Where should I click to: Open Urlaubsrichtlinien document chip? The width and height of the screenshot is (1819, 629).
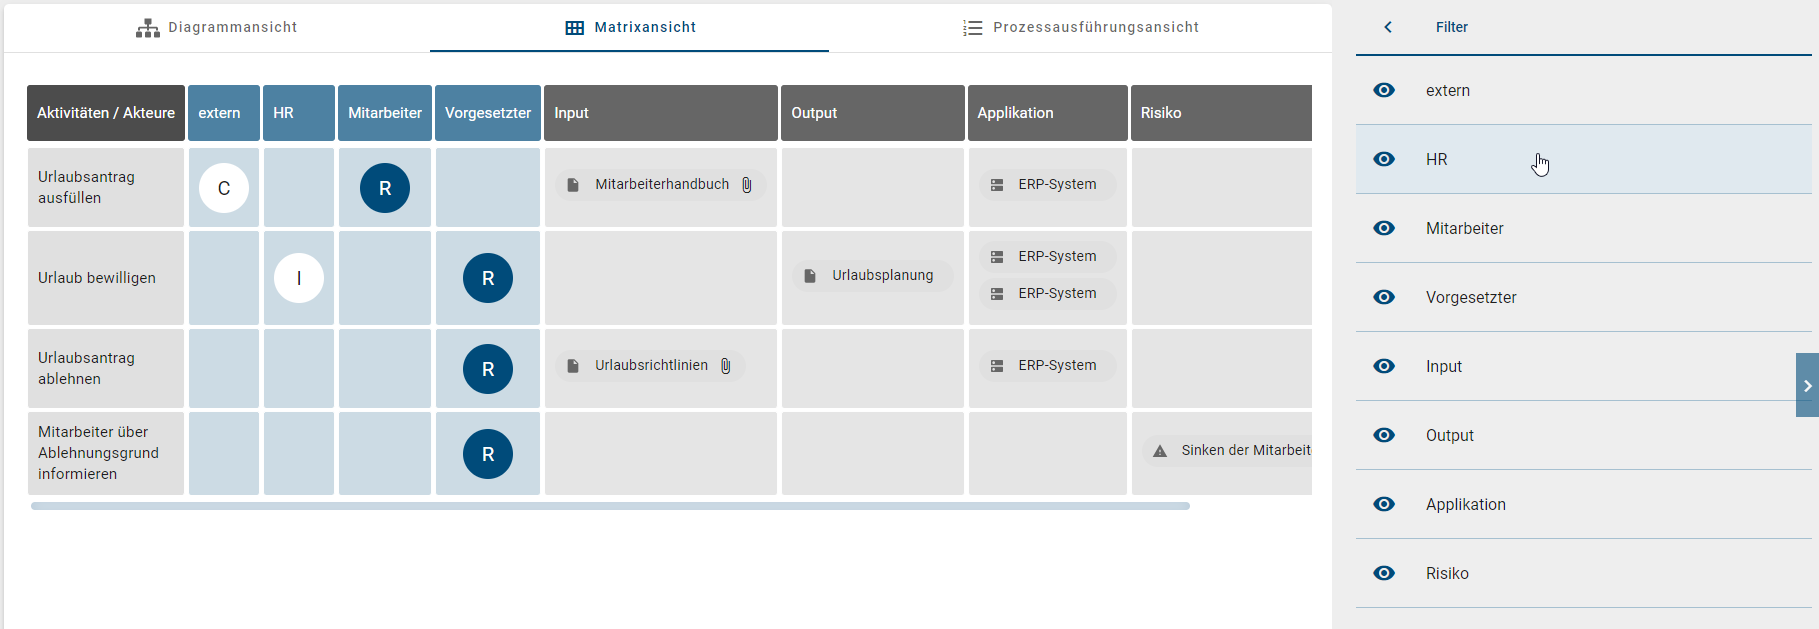pos(650,366)
